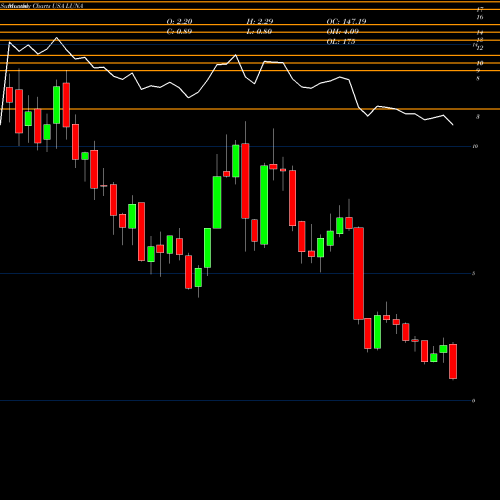This screenshot has height=500, width=500.
Task: Click the '8' price axis label
Action: (478, 79)
